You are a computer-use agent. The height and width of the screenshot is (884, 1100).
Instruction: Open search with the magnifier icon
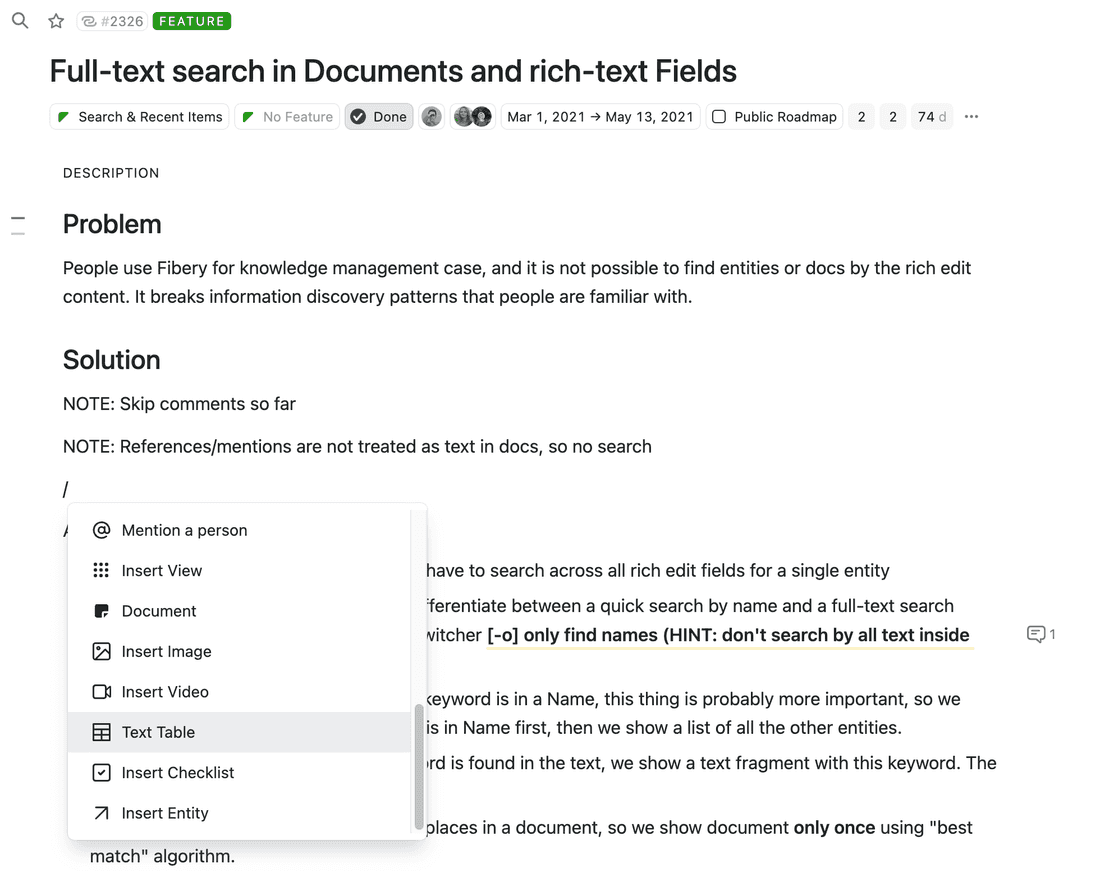pos(20,20)
